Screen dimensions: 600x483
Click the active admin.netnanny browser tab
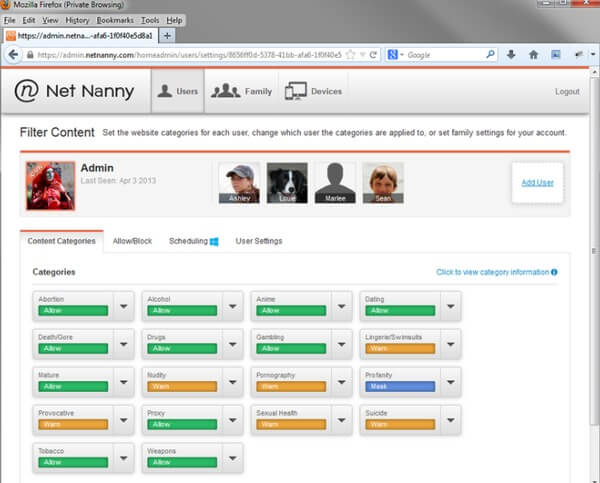[81, 36]
